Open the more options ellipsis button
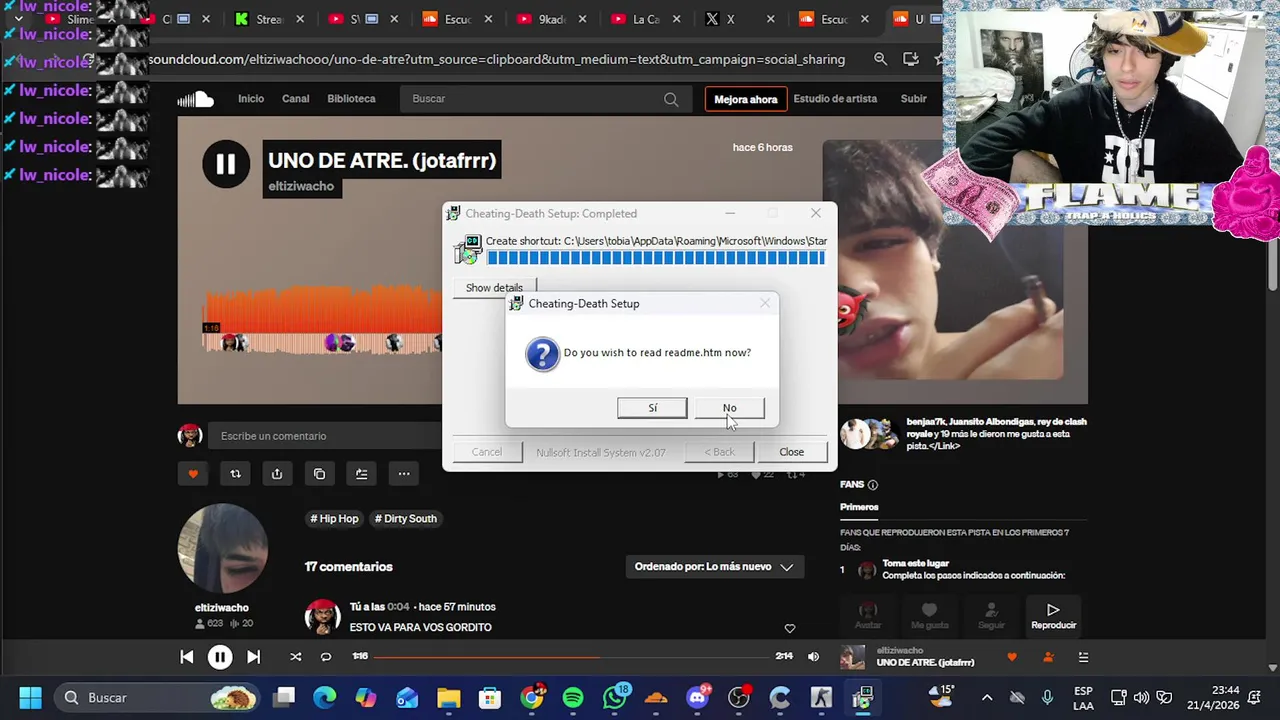The width and height of the screenshot is (1280, 720). tap(404, 474)
